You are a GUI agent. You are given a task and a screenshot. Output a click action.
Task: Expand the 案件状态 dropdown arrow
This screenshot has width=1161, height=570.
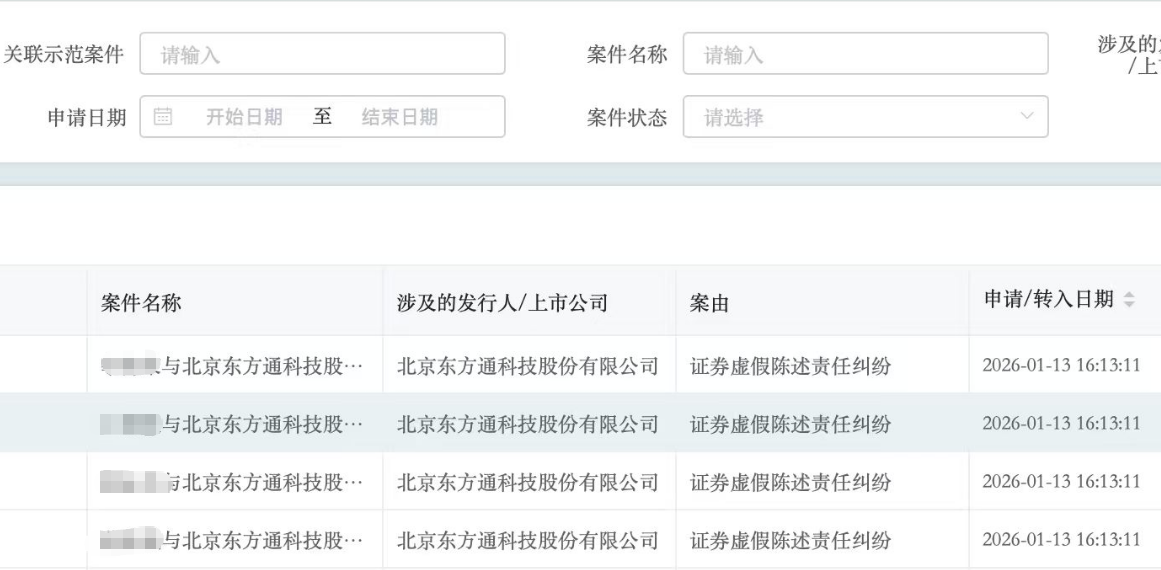[x=1027, y=116]
